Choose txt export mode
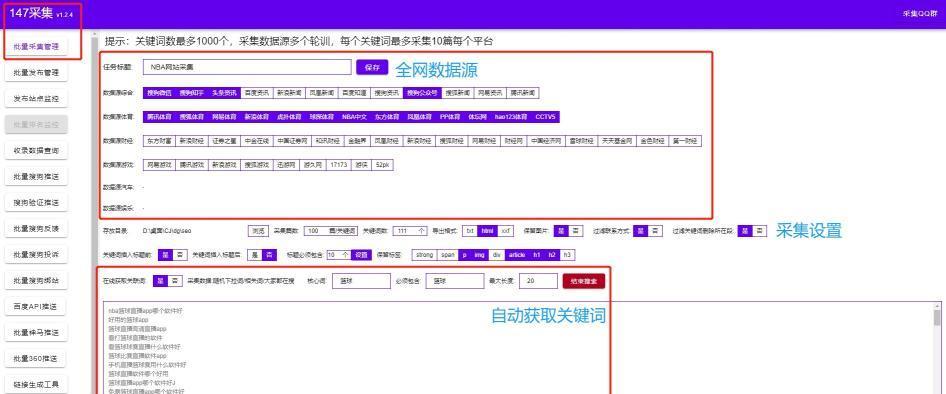This screenshot has height=394, width=946. (x=471, y=230)
